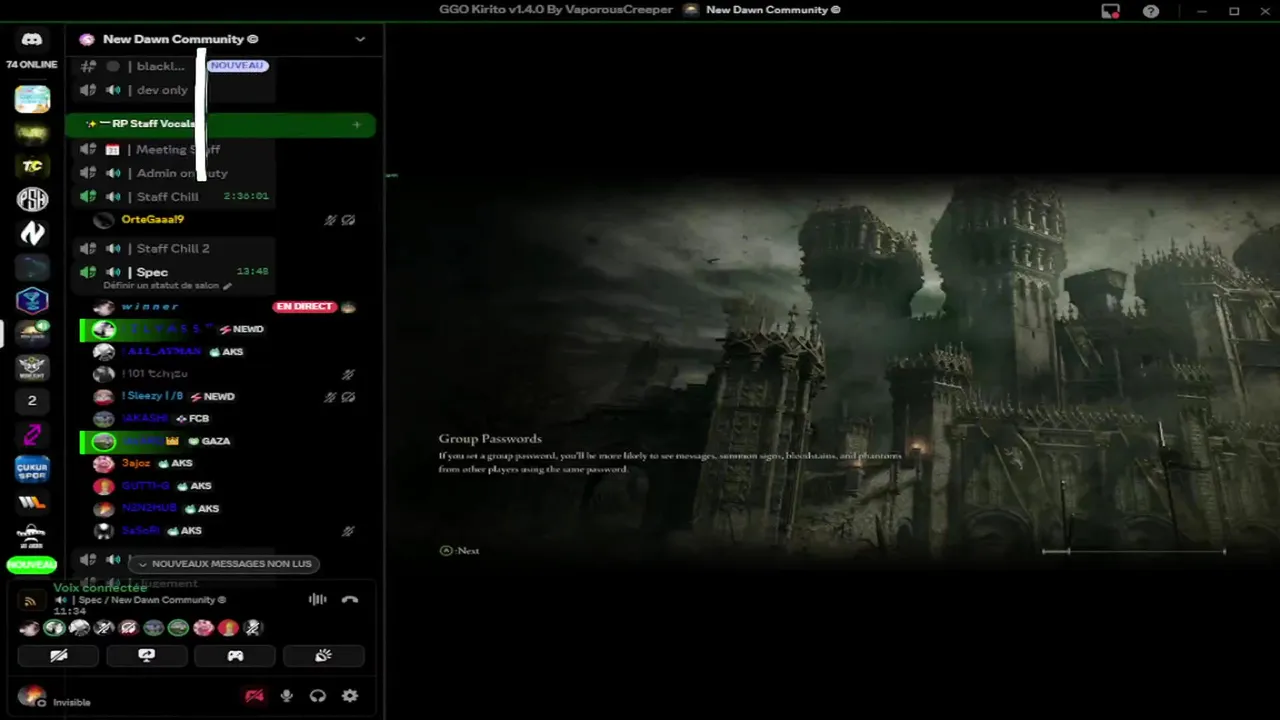
Task: Expand the New Dawn Community server menu
Action: coord(360,39)
